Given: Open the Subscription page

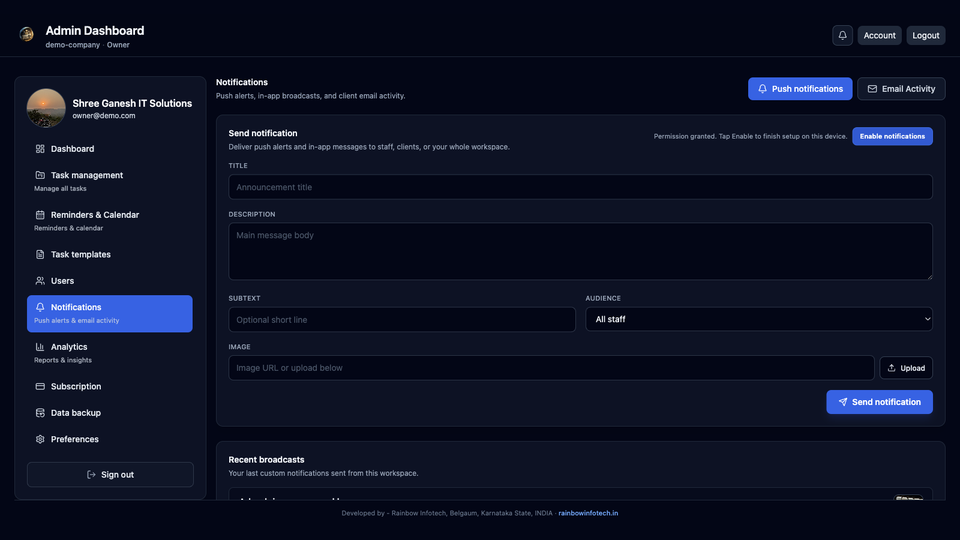Looking at the screenshot, I should pyautogui.click(x=110, y=386).
